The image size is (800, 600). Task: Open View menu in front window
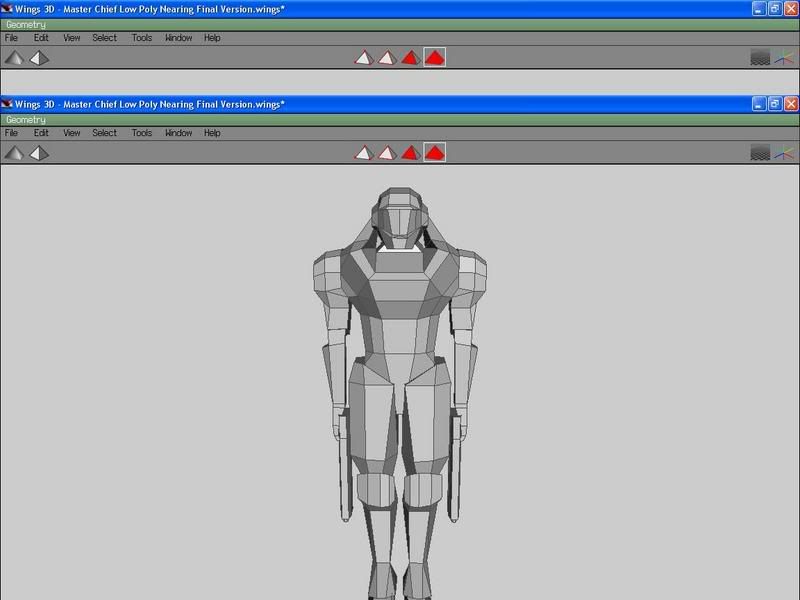[x=71, y=133]
